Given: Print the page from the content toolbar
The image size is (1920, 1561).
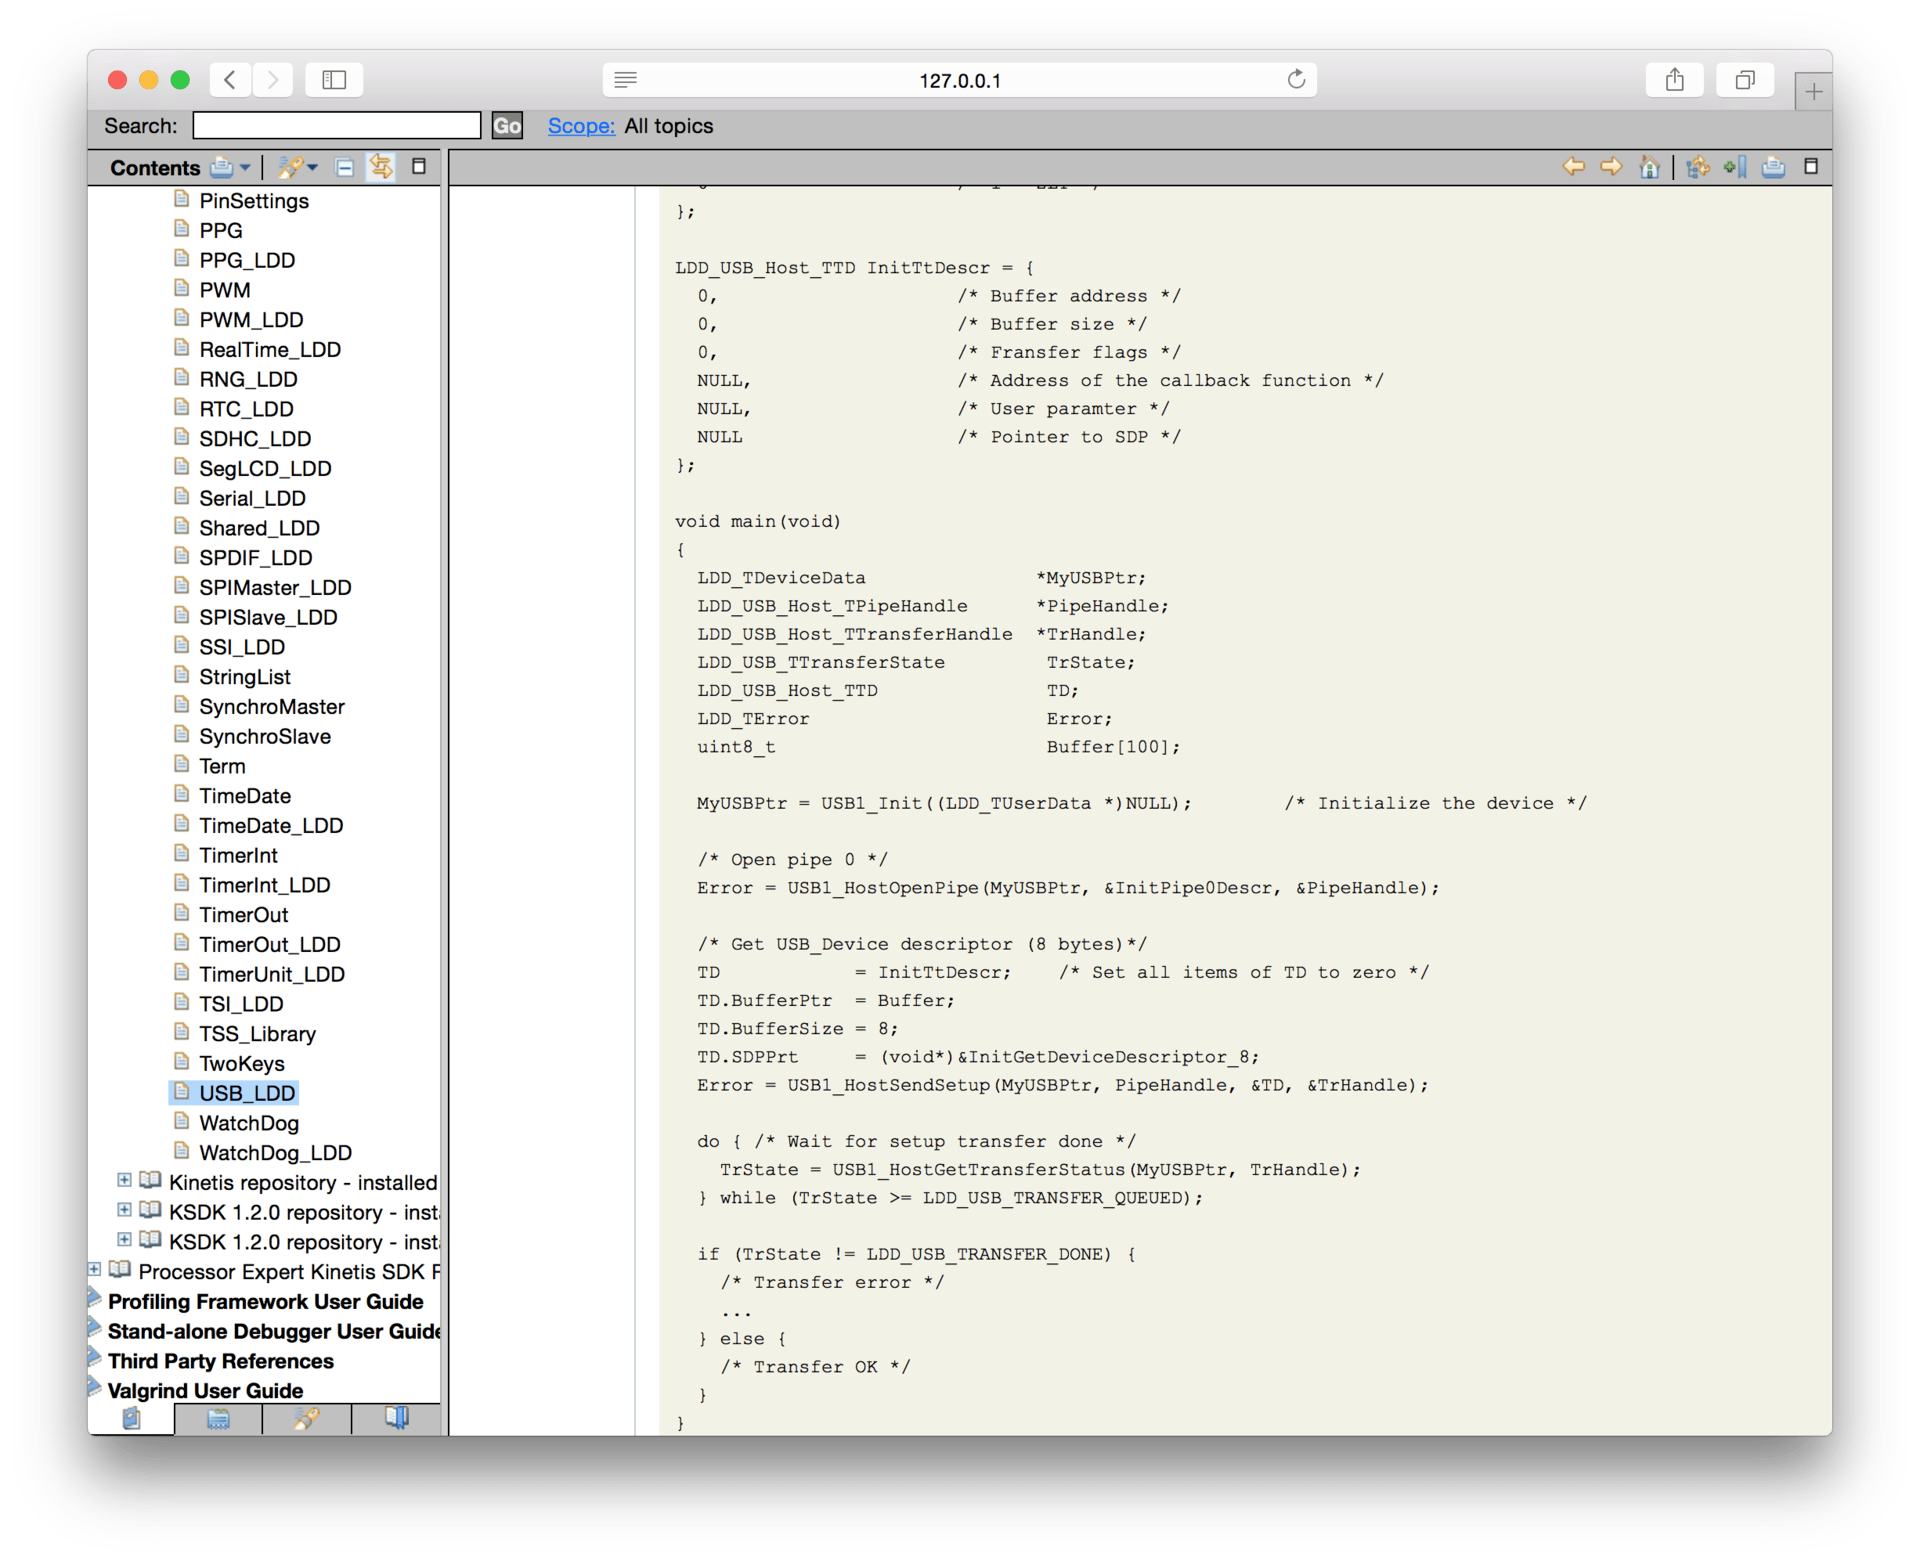Looking at the screenshot, I should 1773,167.
